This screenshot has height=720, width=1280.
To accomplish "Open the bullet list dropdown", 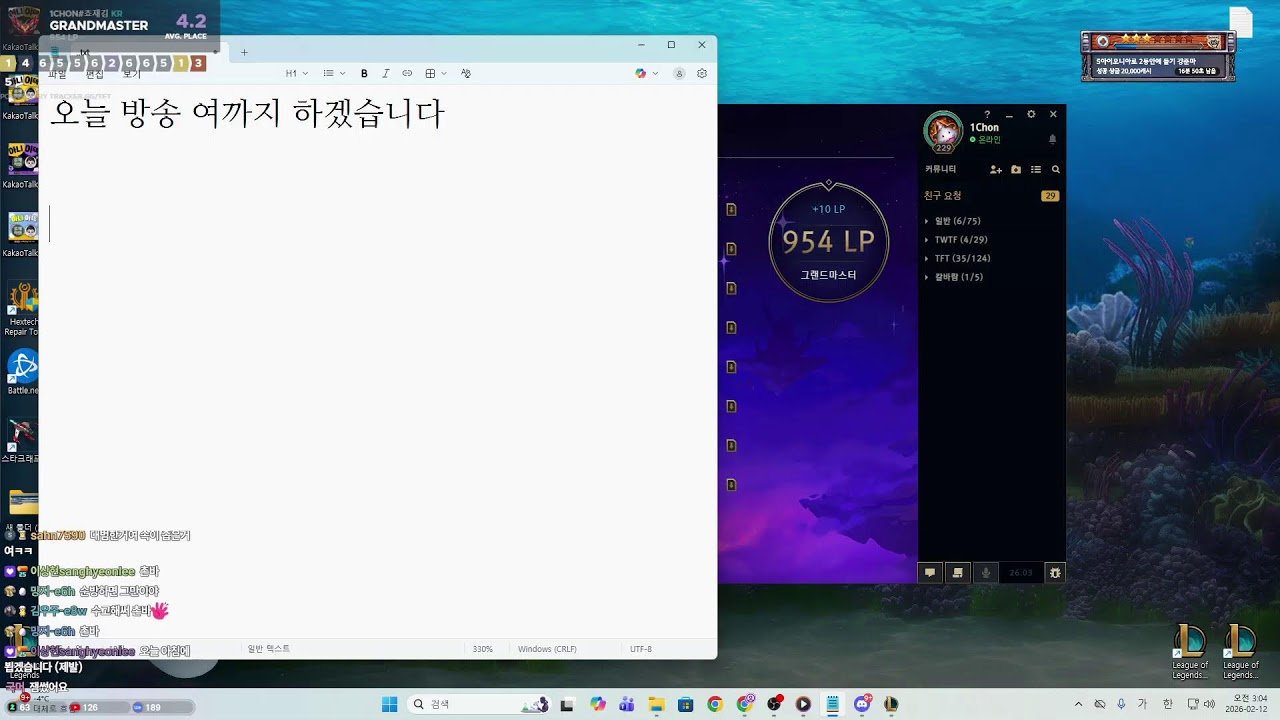I will (x=334, y=73).
